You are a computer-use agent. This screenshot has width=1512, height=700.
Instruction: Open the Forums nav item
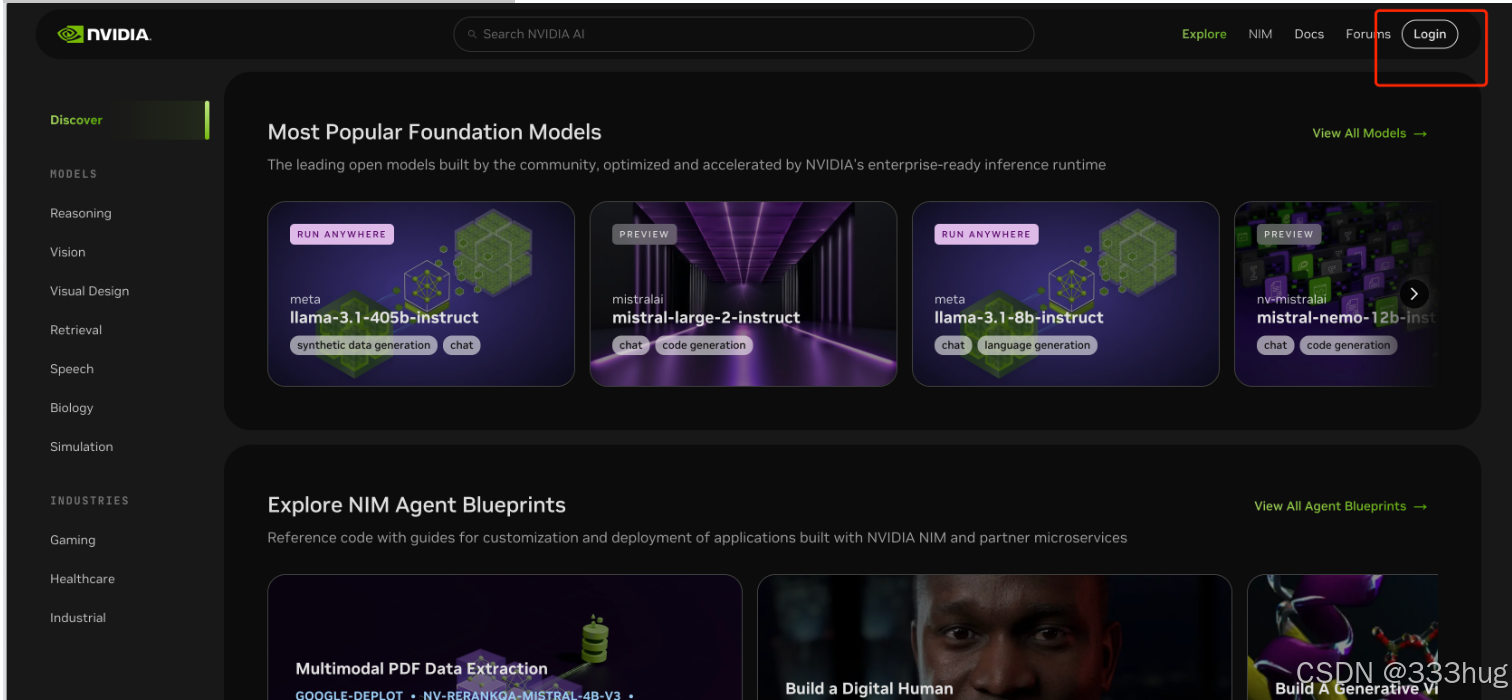coord(1368,34)
